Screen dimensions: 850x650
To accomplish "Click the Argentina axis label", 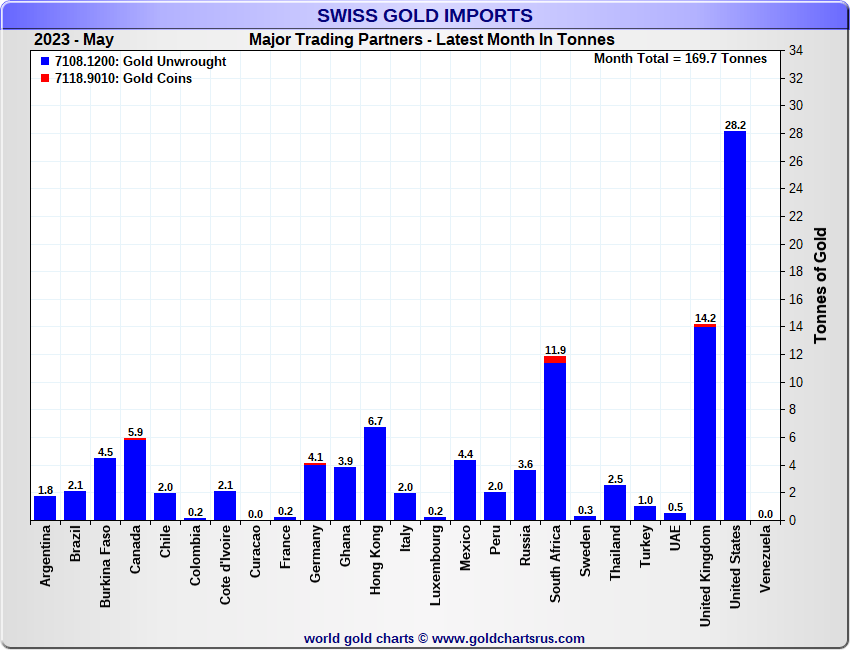I will 45,560.
